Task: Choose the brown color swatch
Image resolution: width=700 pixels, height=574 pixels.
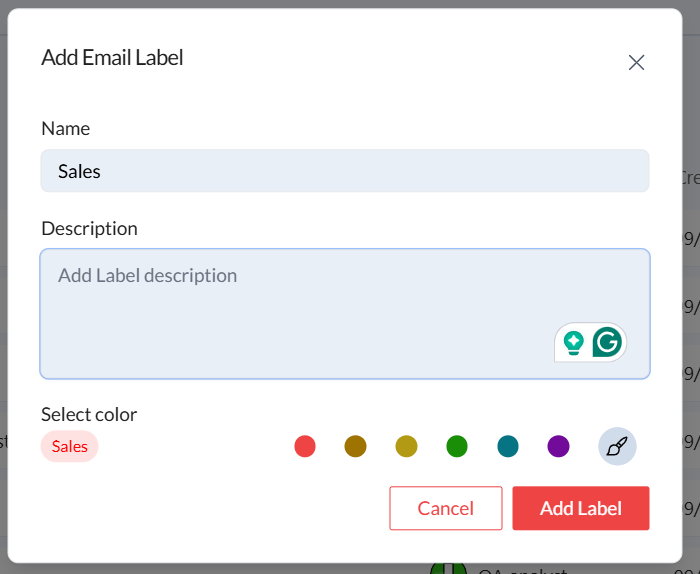Action: pos(355,447)
